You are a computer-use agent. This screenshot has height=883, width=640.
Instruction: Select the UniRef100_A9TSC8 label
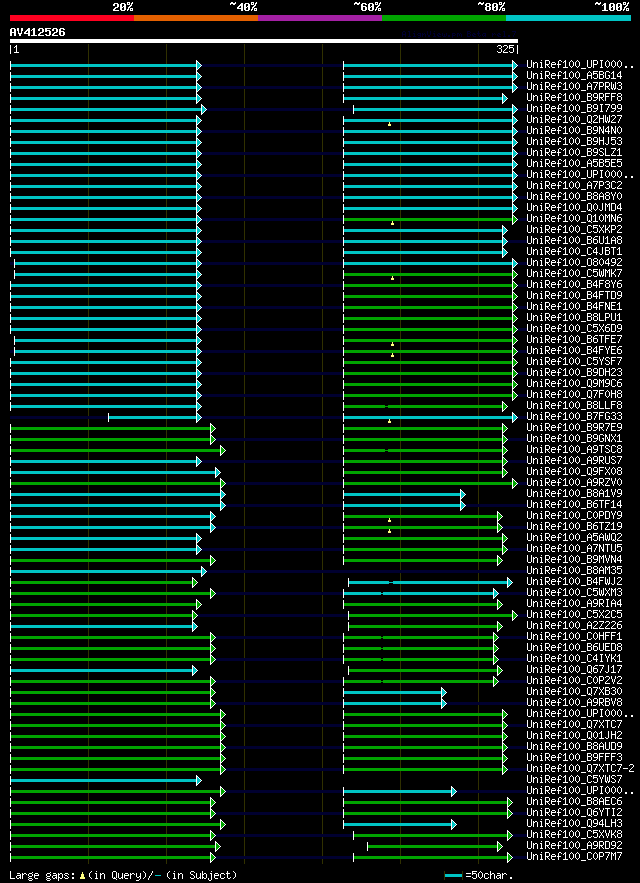(574, 450)
